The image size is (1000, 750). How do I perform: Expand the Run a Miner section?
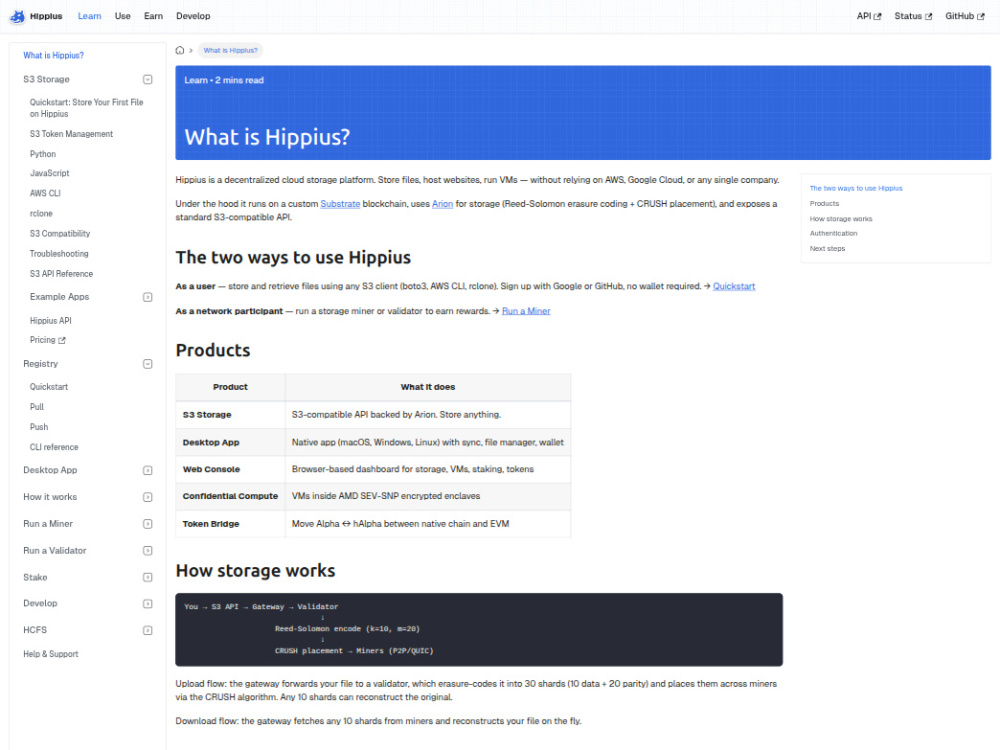tap(147, 524)
